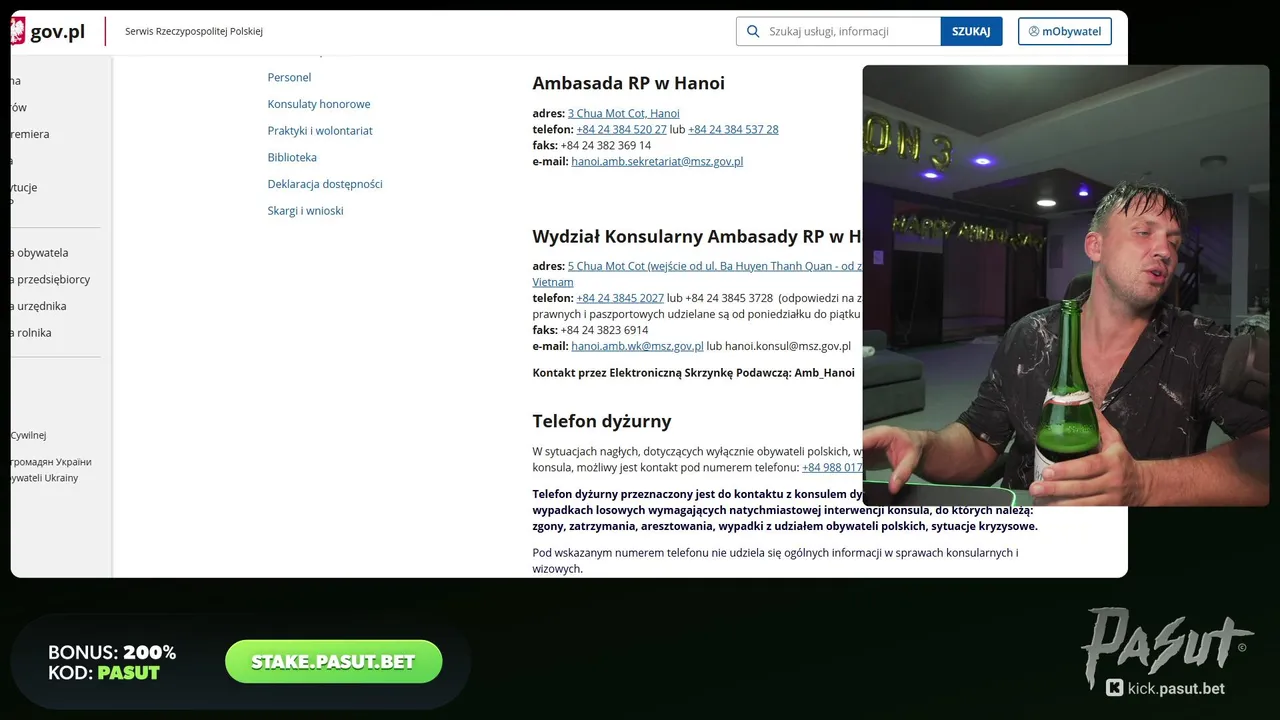1280x720 pixels.
Task: Click phone link +84 24 384 520 27
Action: (x=621, y=129)
